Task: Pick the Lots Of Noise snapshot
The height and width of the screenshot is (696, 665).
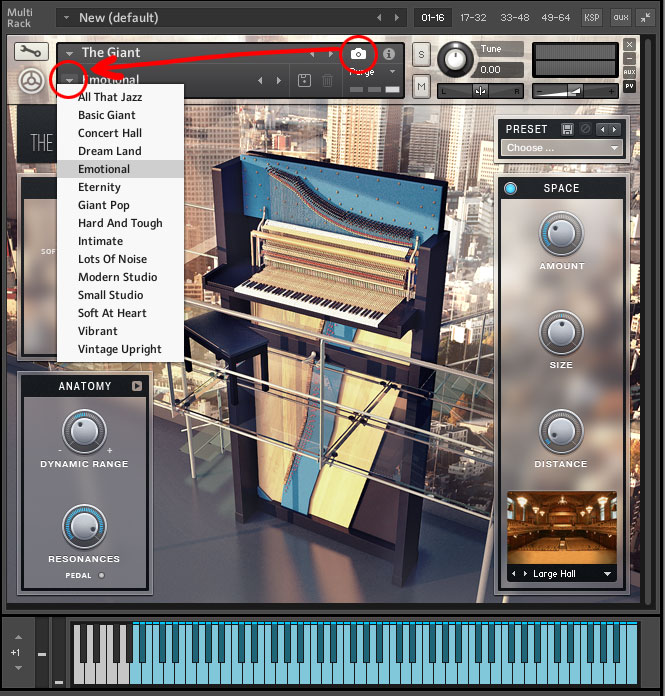Action: pos(120,259)
